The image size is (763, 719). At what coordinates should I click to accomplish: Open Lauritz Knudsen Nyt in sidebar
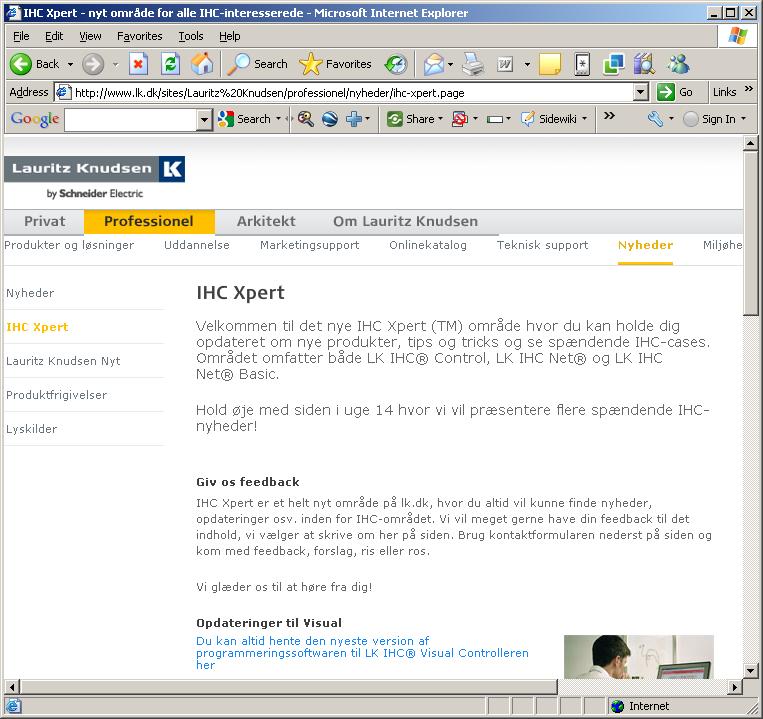point(63,361)
